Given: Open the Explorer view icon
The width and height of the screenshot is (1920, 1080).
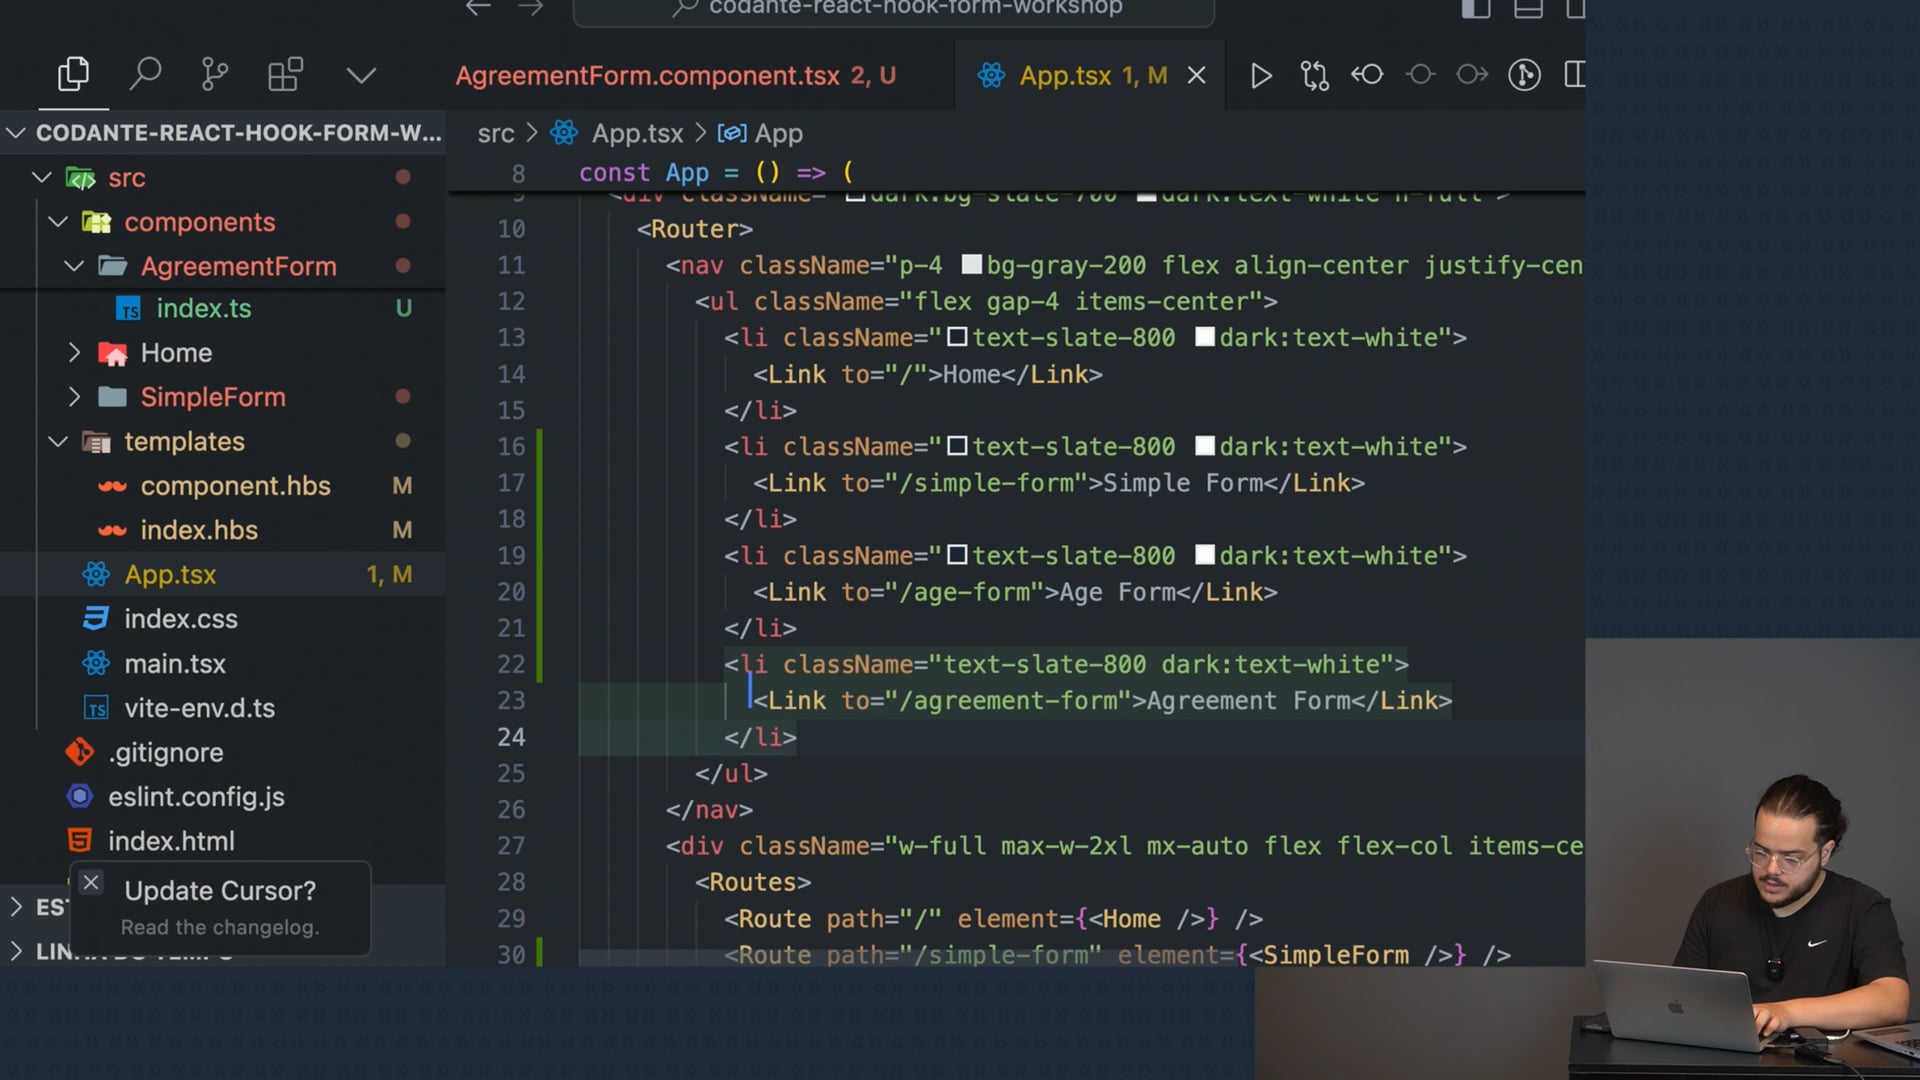Looking at the screenshot, I should point(73,75).
